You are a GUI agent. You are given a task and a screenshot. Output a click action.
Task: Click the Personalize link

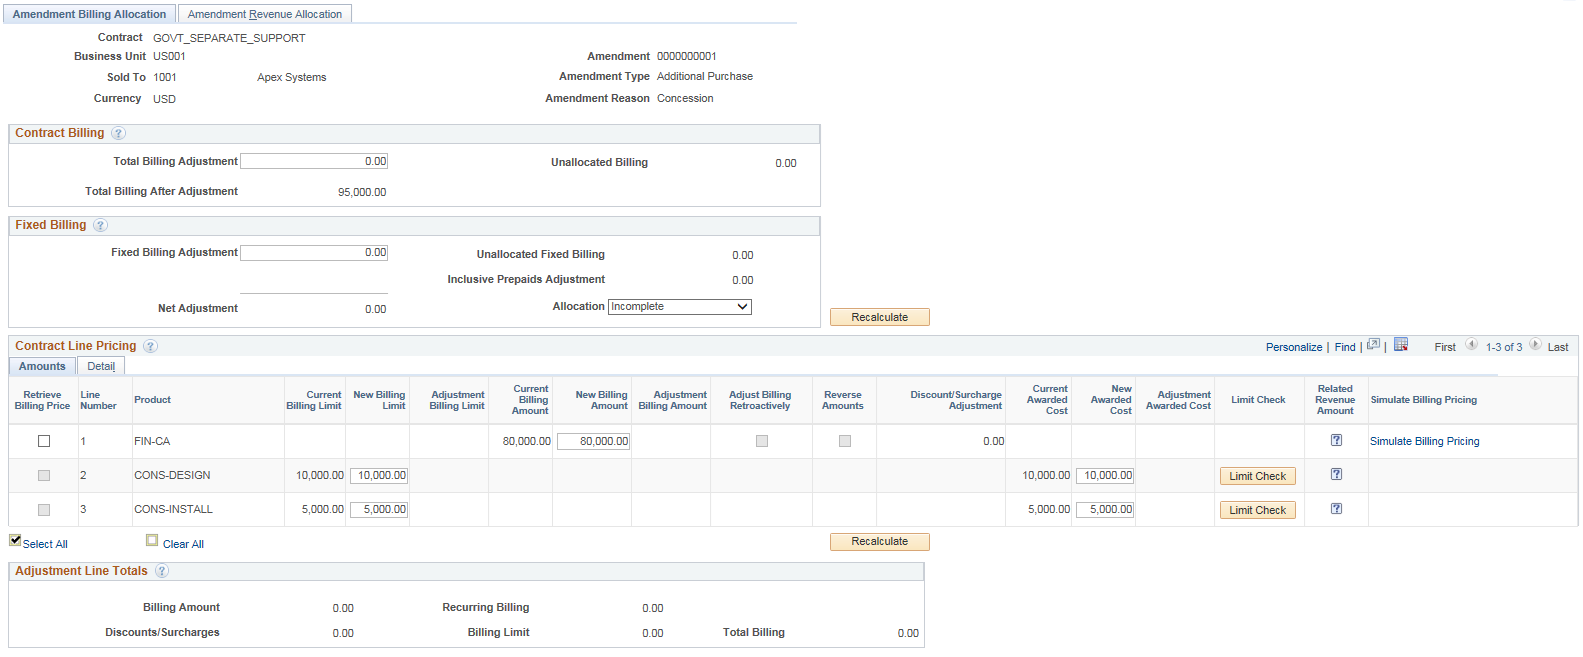(1294, 347)
